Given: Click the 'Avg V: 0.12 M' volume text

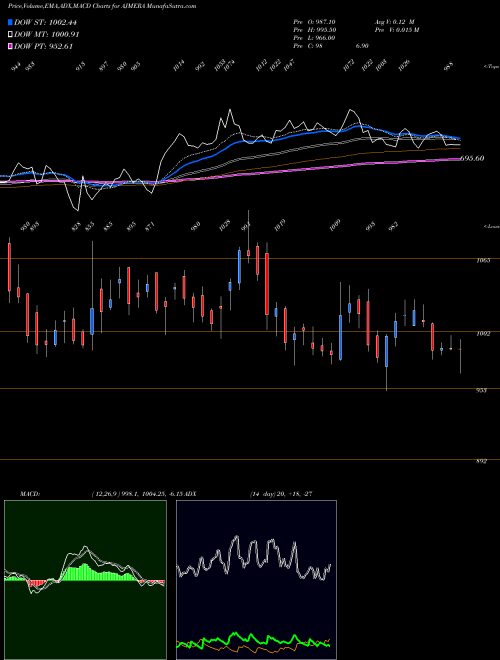Looking at the screenshot, I should coord(394,21).
